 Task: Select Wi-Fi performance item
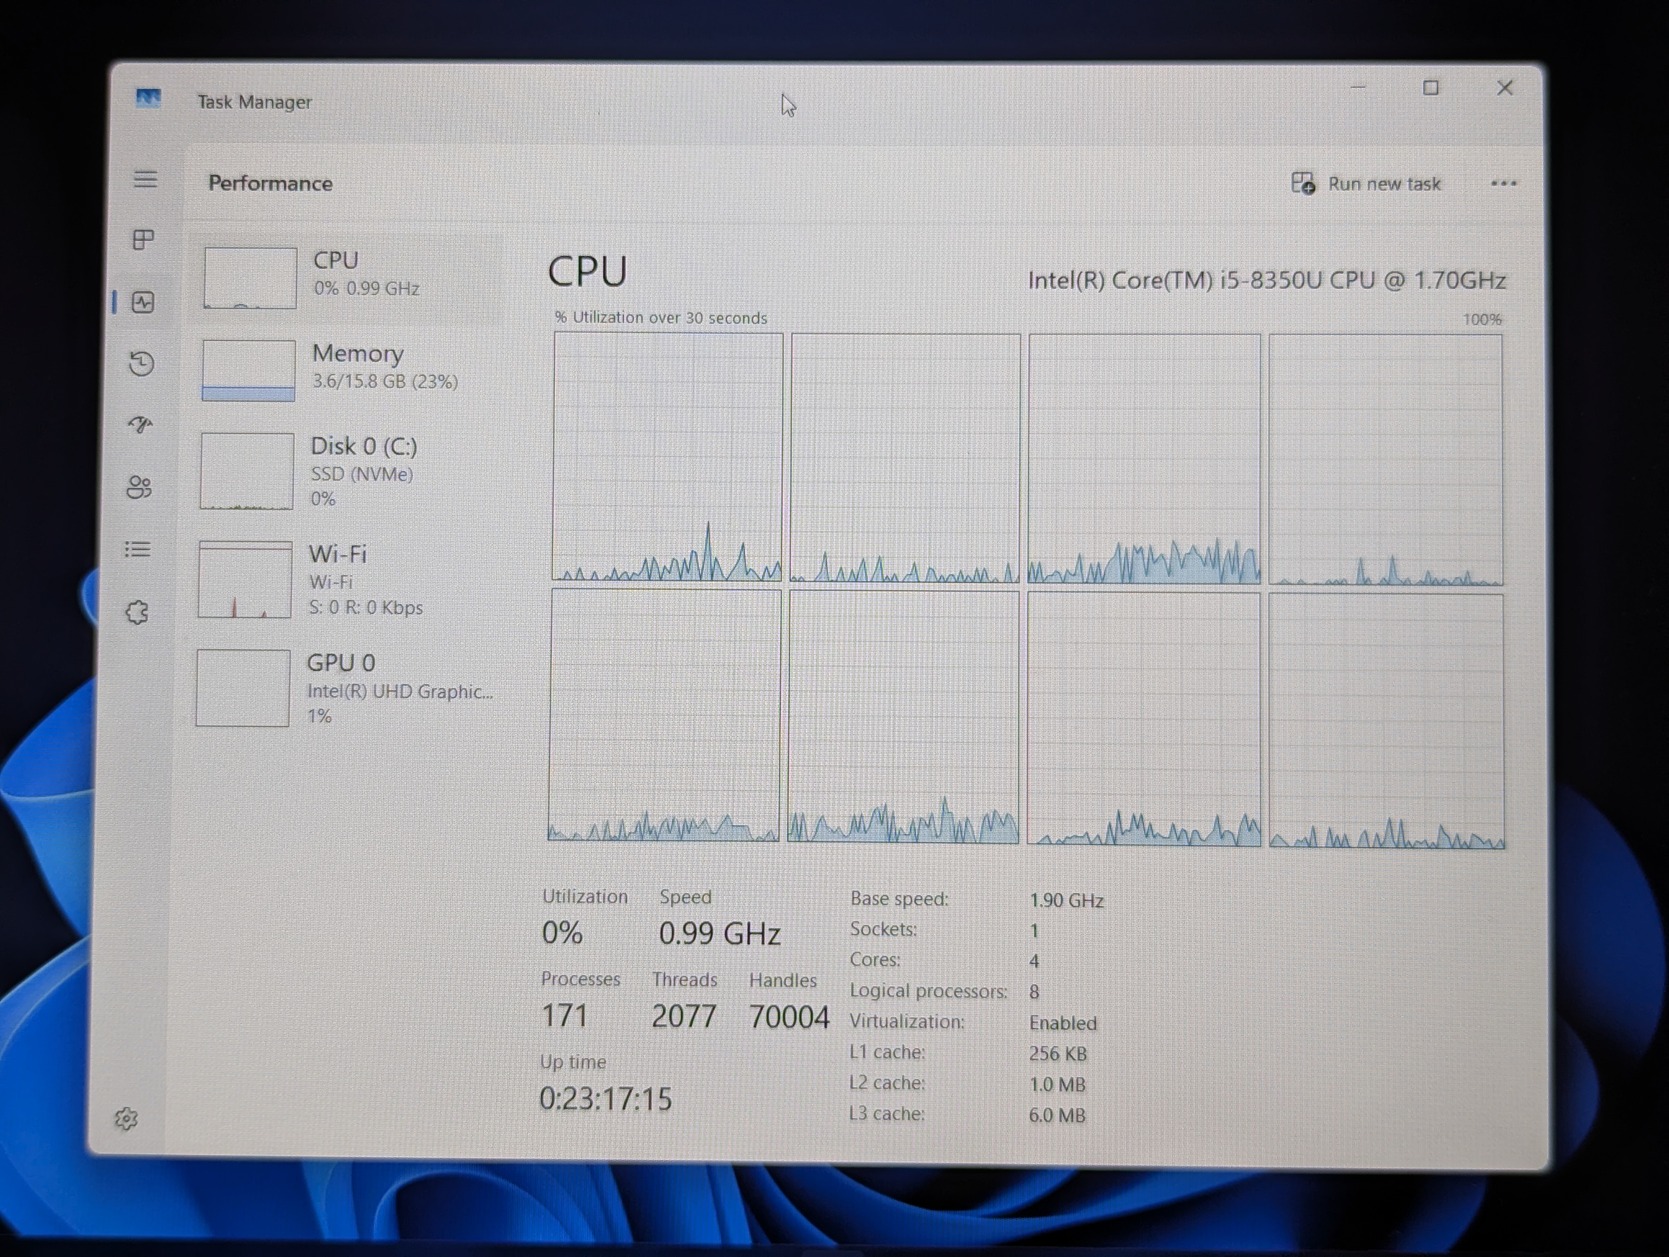click(344, 580)
